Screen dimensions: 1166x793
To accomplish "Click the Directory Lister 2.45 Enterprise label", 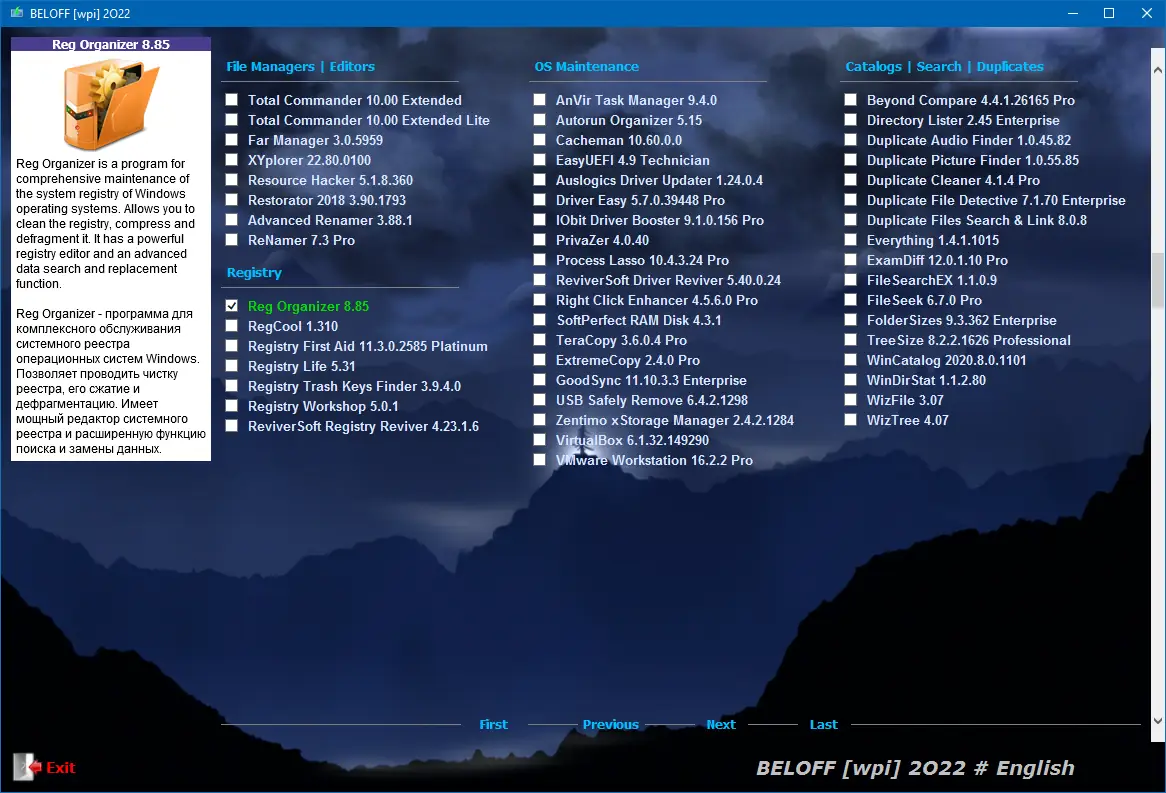I will [963, 120].
